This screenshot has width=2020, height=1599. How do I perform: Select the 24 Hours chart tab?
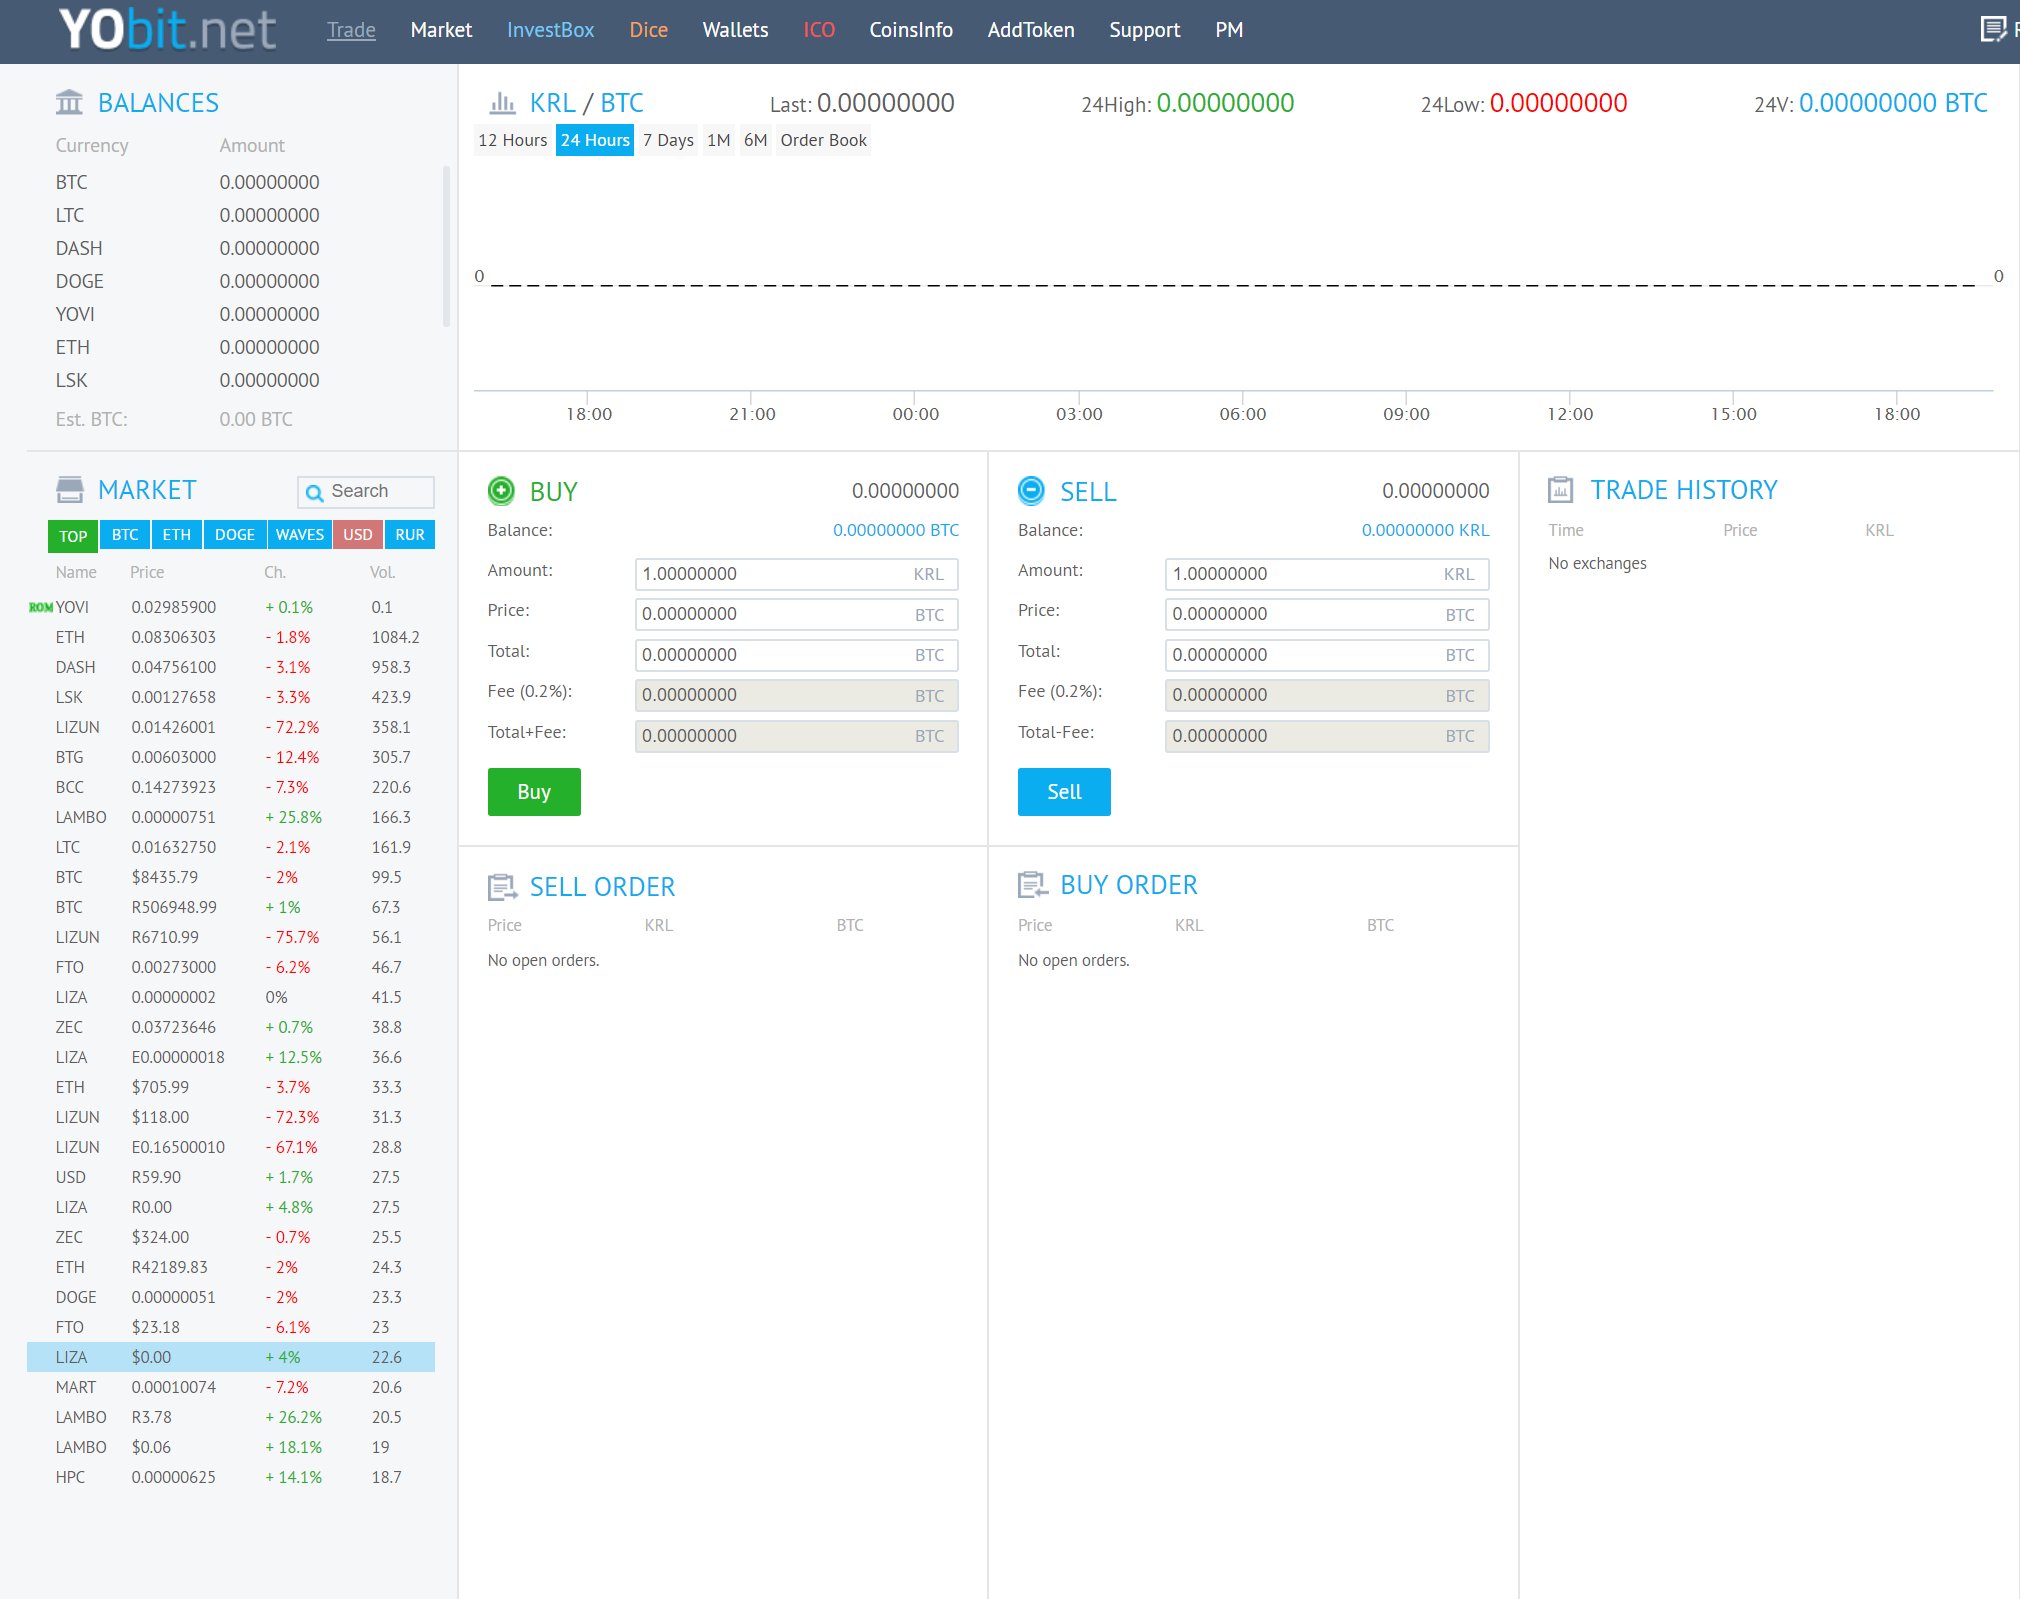[x=595, y=140]
